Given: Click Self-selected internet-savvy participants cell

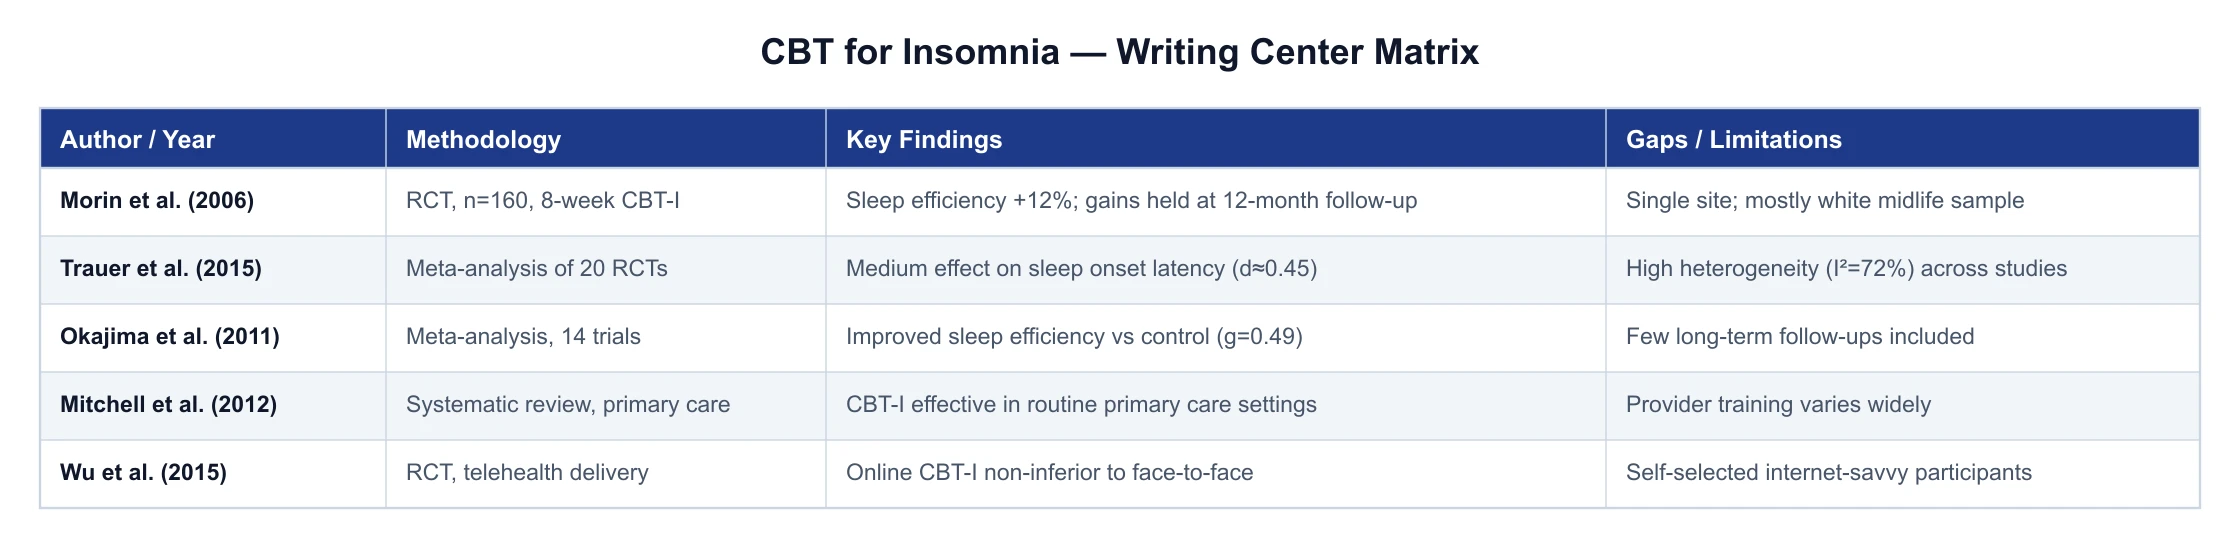Looking at the screenshot, I should (1902, 473).
